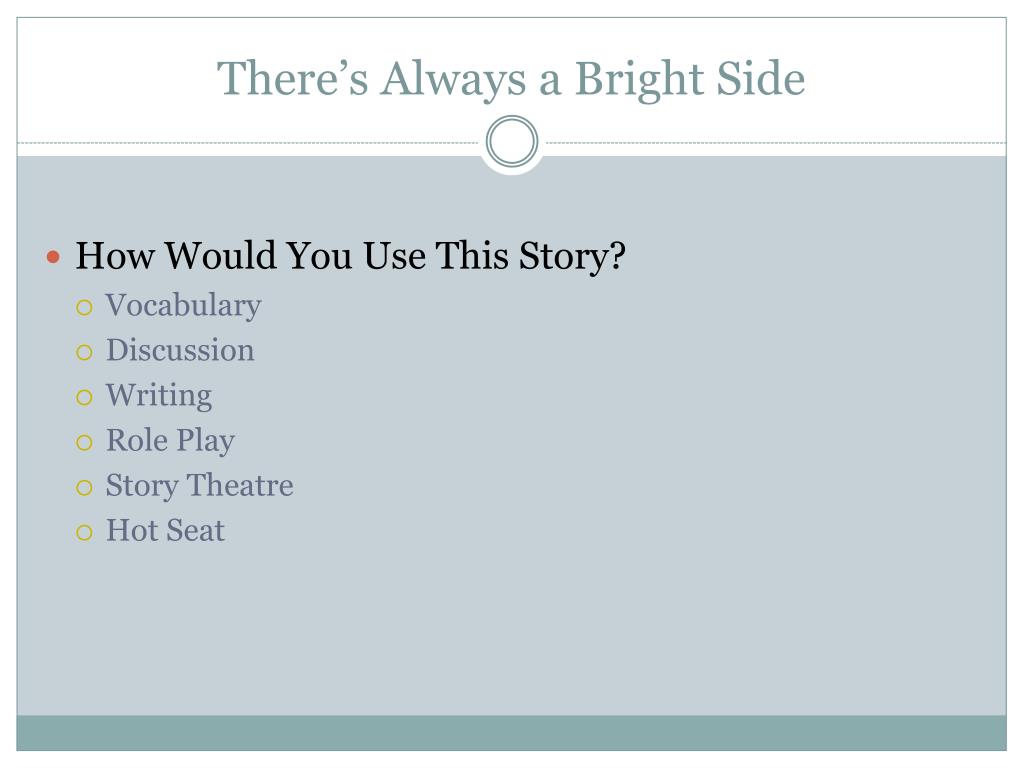Viewport: 1024px width, 768px height.
Task: Click the yellow ring bullet beside Story Theatre
Action: 84,487
